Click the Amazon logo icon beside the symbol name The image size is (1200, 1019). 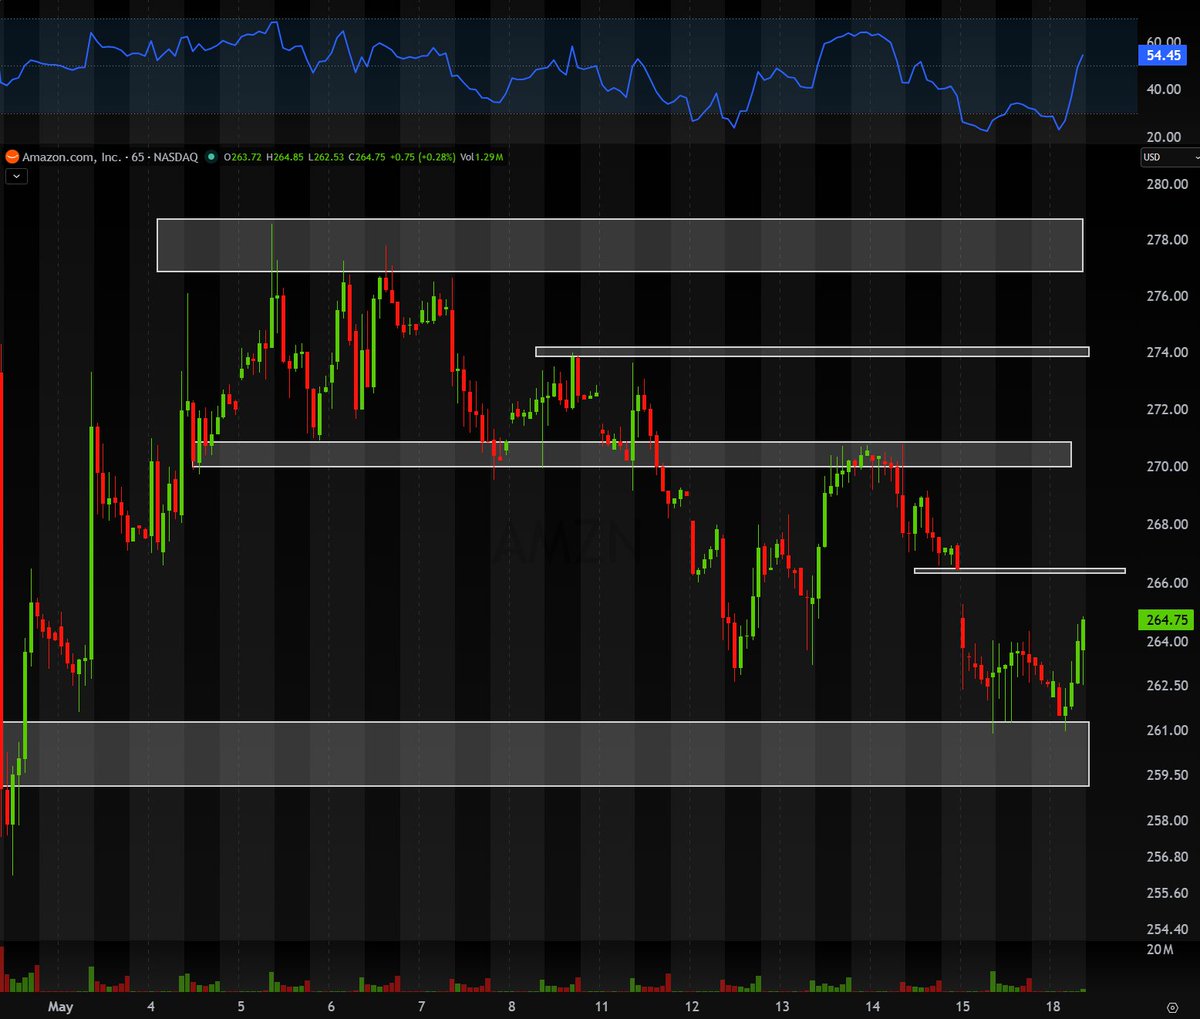point(12,157)
